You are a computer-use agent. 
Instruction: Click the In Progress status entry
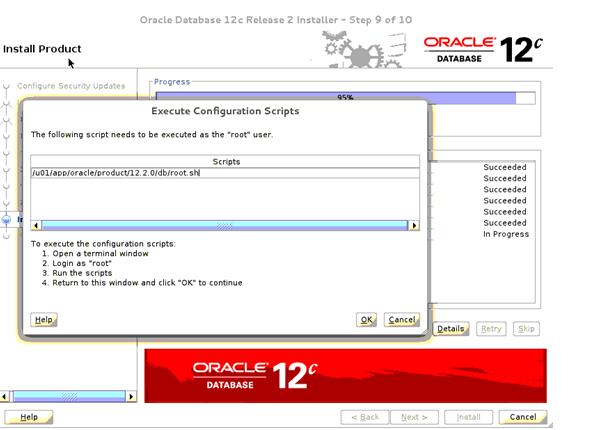pyautogui.click(x=506, y=234)
